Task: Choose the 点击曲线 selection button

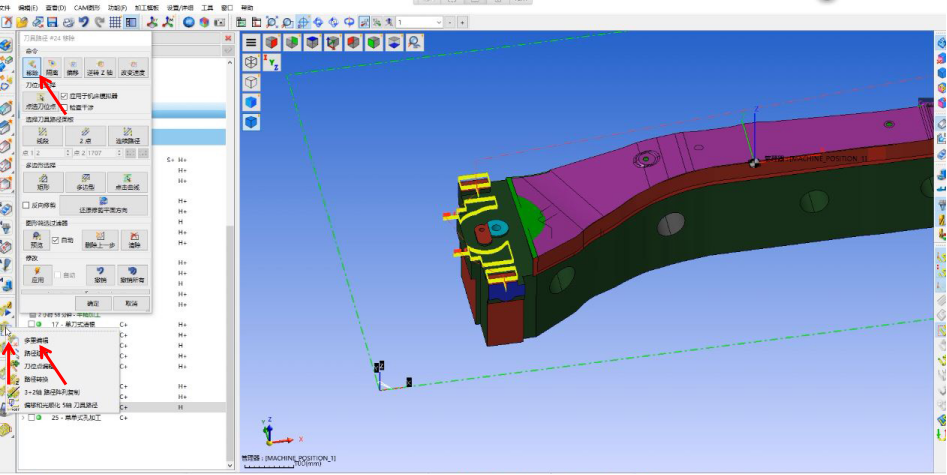Action: click(127, 182)
